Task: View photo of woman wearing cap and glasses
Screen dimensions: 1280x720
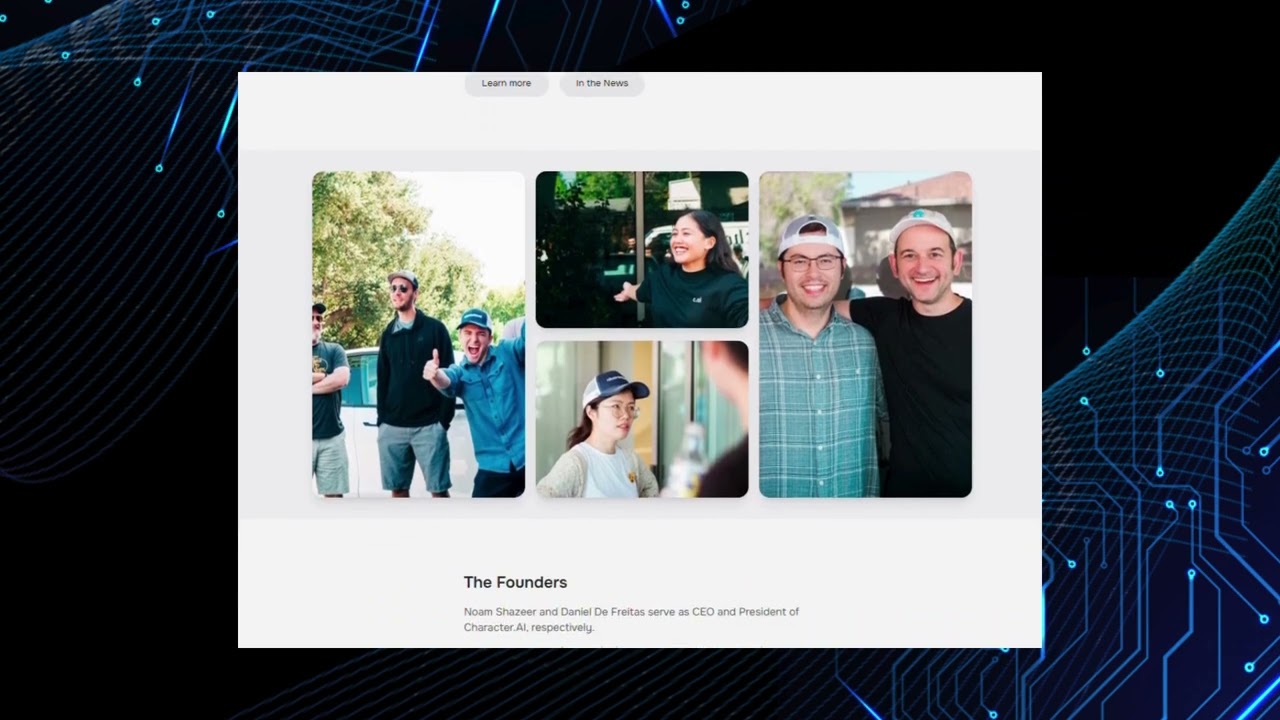Action: 642,419
